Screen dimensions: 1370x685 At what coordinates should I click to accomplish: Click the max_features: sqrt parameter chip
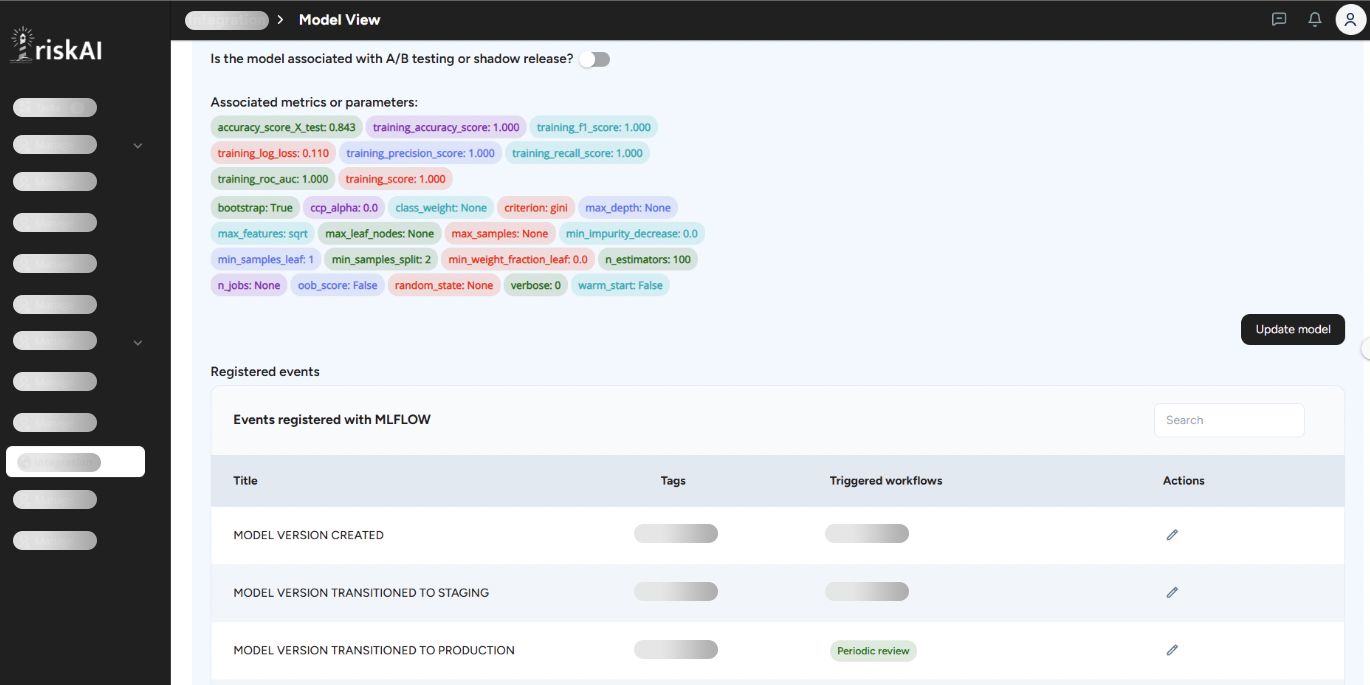click(x=262, y=234)
